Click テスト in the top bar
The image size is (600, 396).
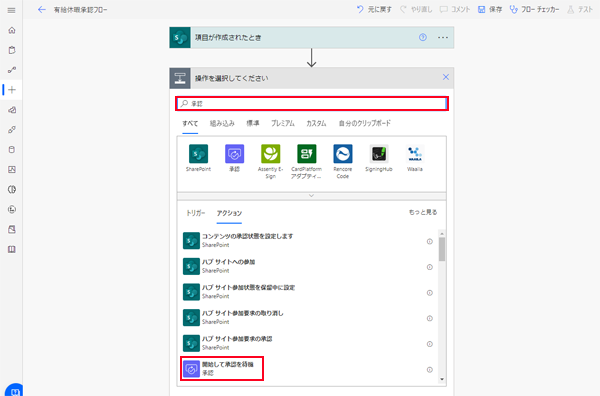point(580,10)
